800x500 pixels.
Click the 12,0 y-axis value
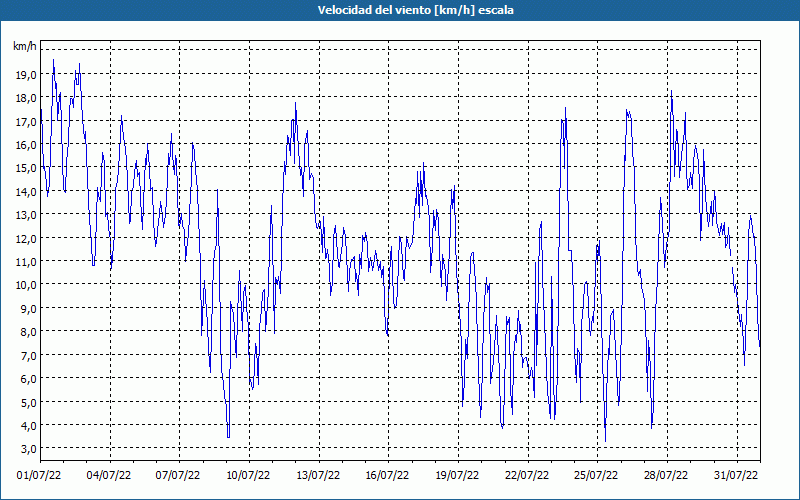[x=26, y=239]
